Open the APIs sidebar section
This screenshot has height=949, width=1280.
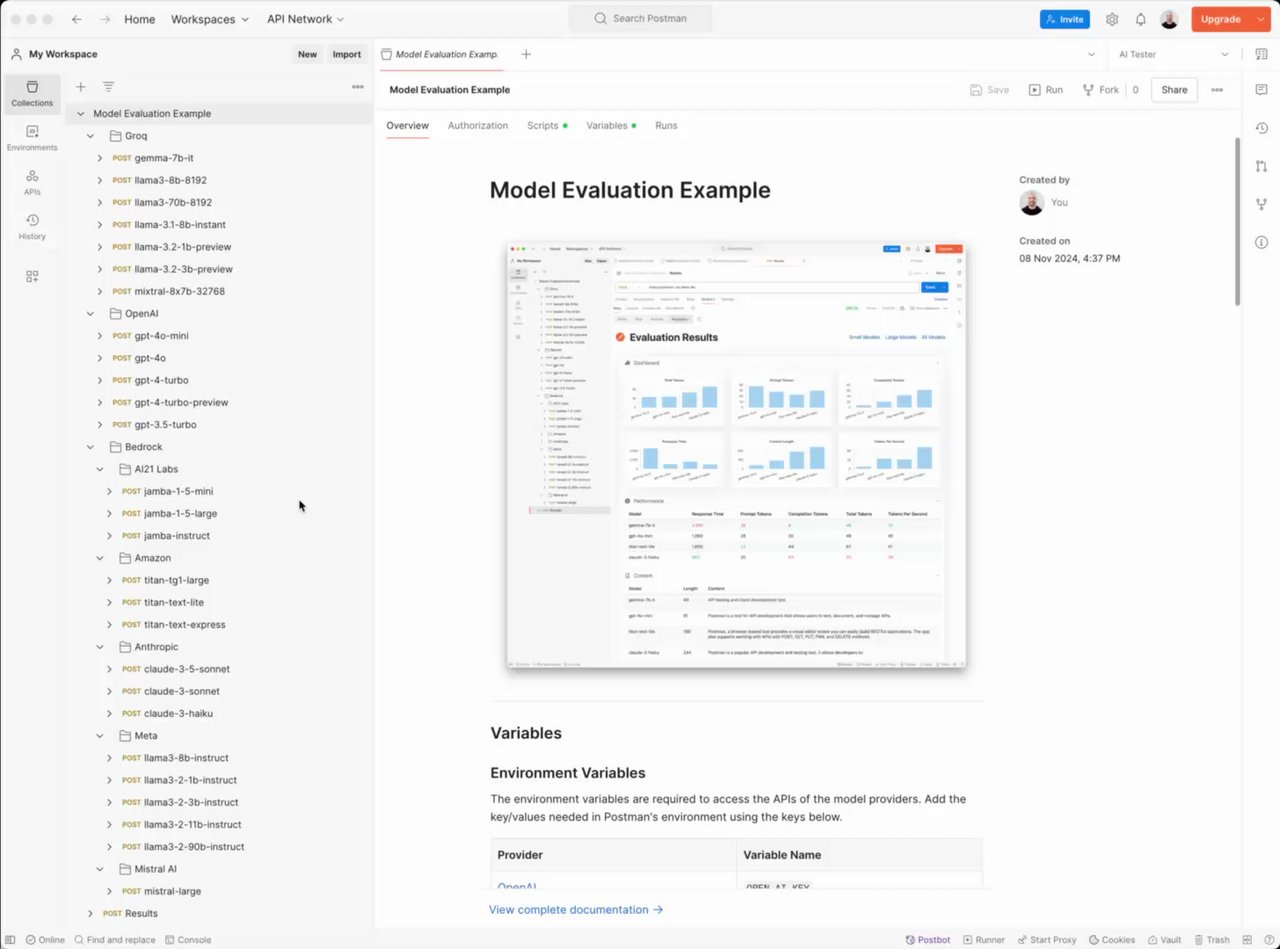coord(32,182)
